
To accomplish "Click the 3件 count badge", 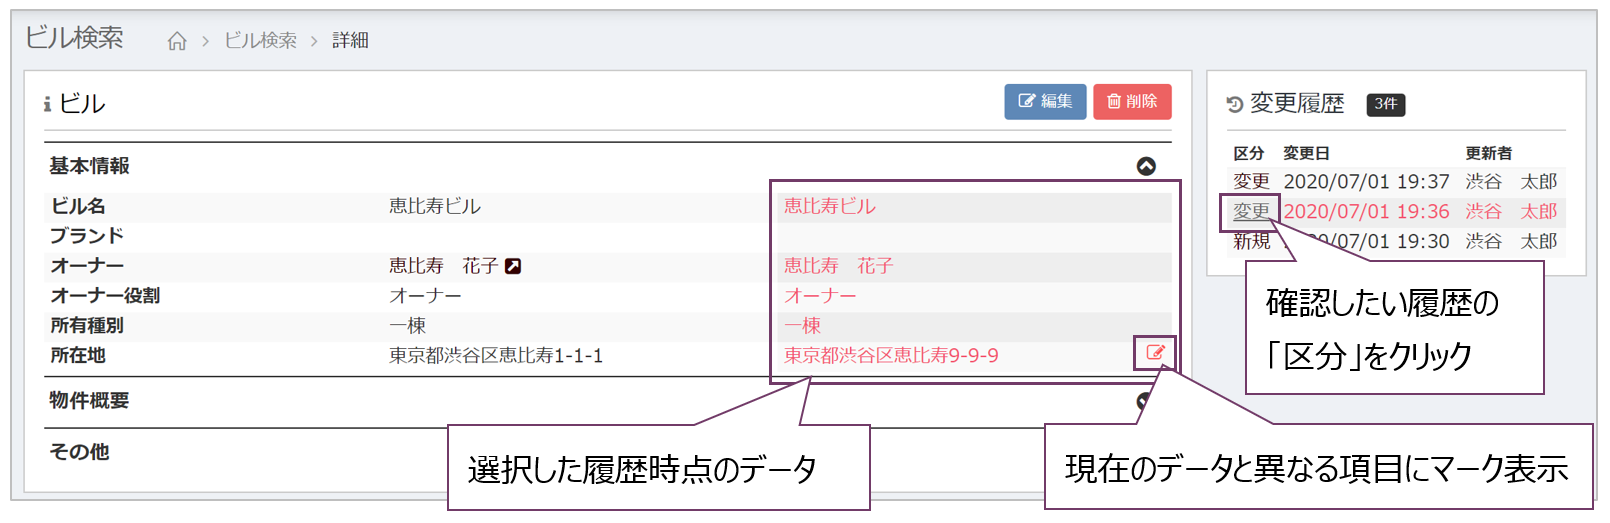I will point(1385,104).
